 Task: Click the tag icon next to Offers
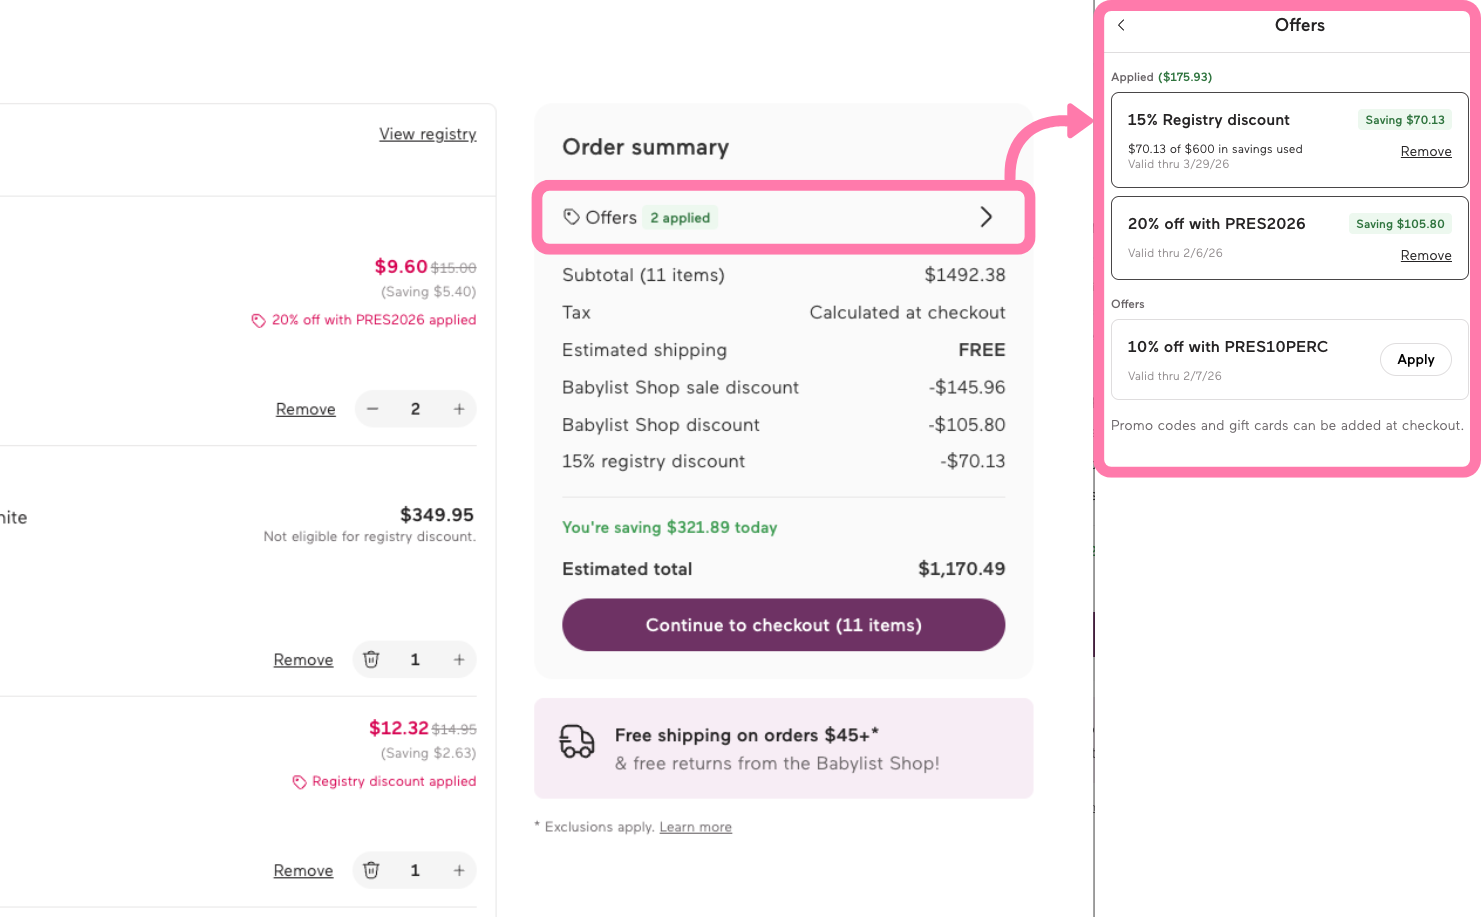pos(571,217)
